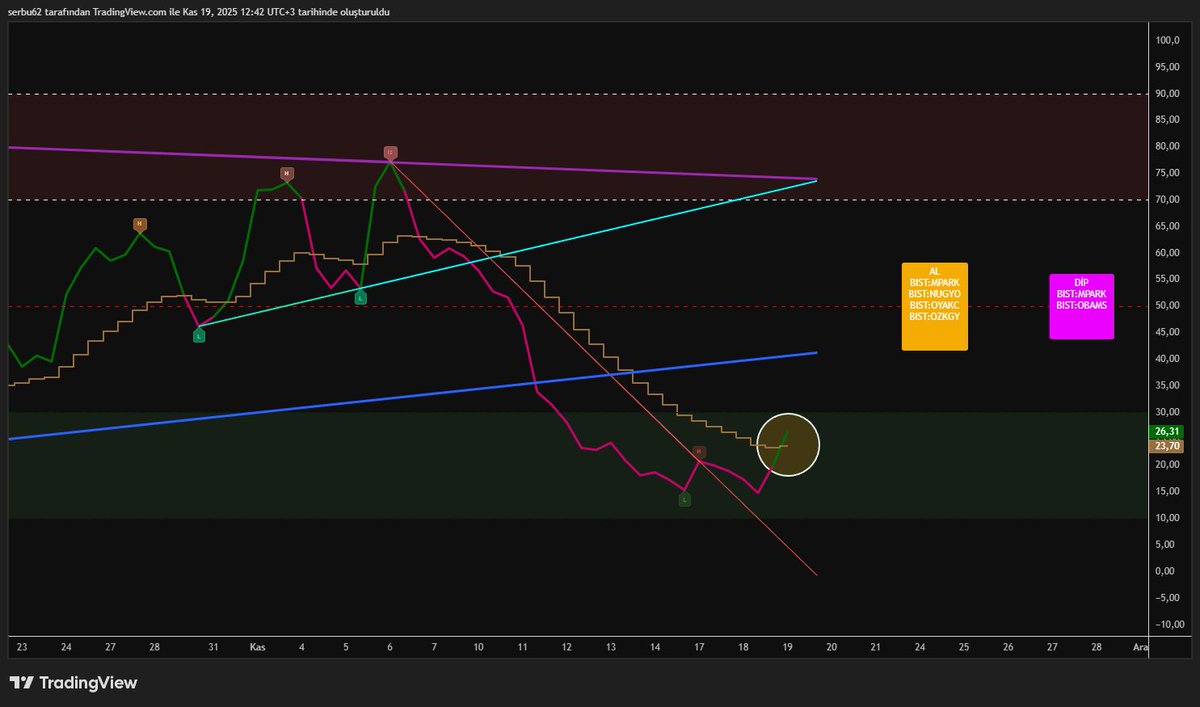Click BIST:OBAMS in the DİP box
Image resolution: width=1200 pixels, height=707 pixels.
(1082, 305)
